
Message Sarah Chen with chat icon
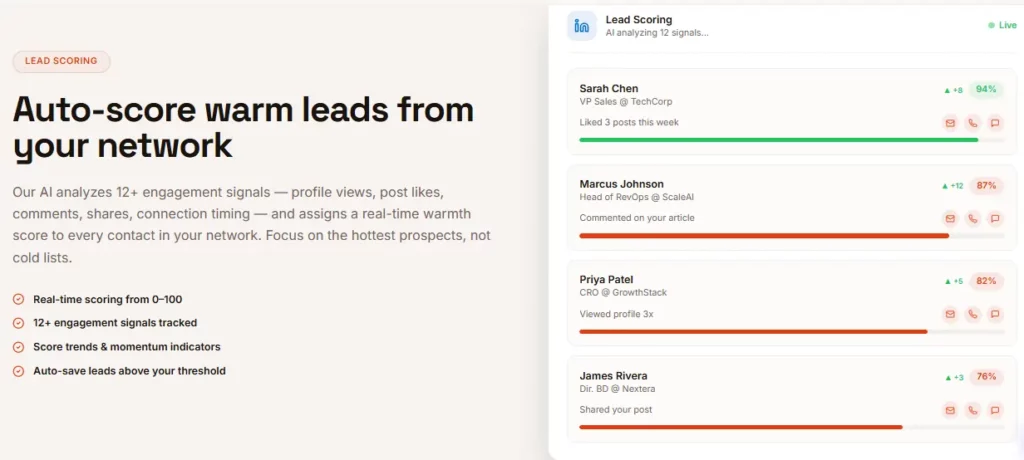pyautogui.click(x=995, y=123)
